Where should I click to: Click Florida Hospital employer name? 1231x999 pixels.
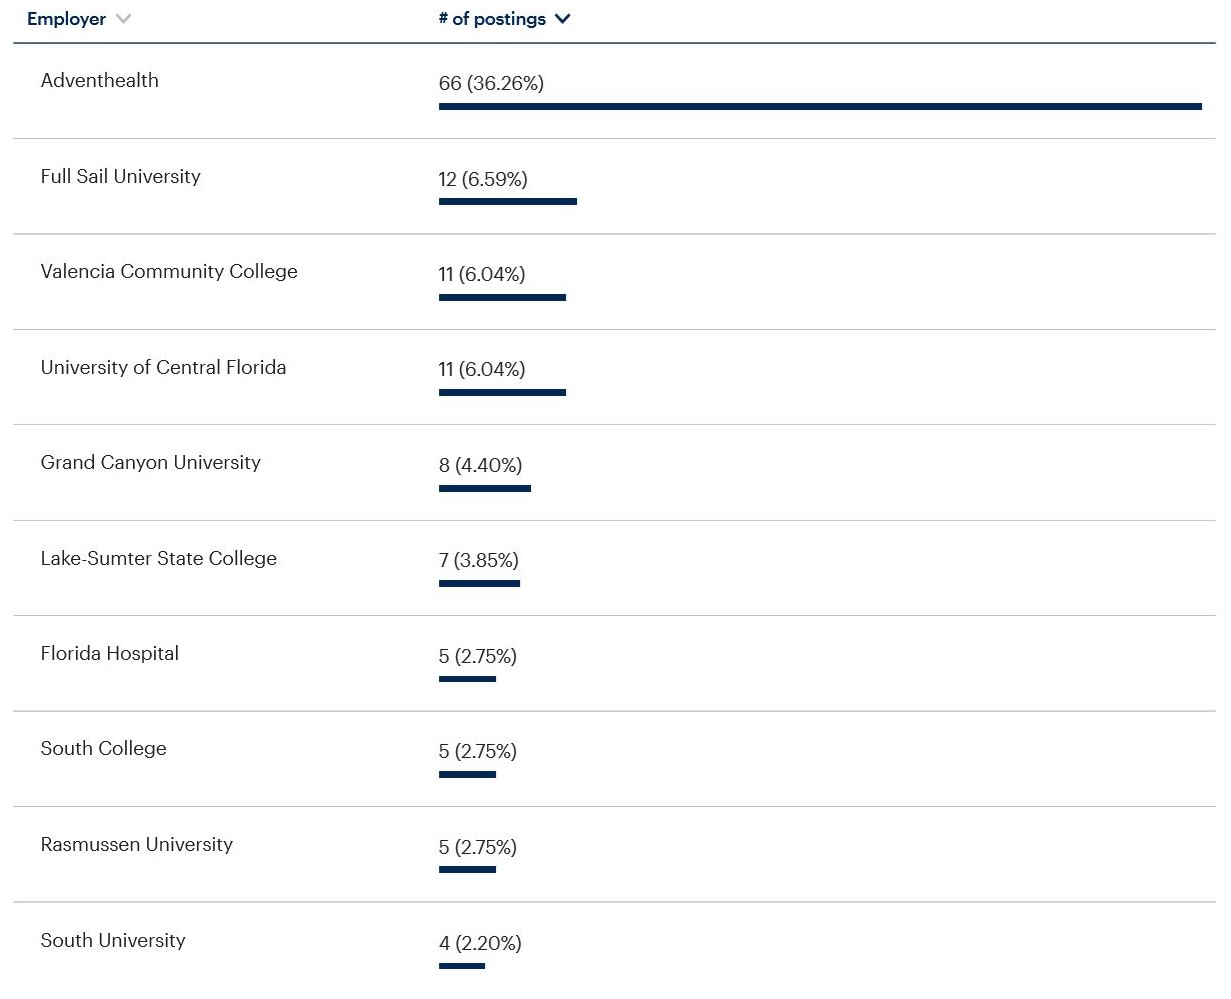[109, 654]
